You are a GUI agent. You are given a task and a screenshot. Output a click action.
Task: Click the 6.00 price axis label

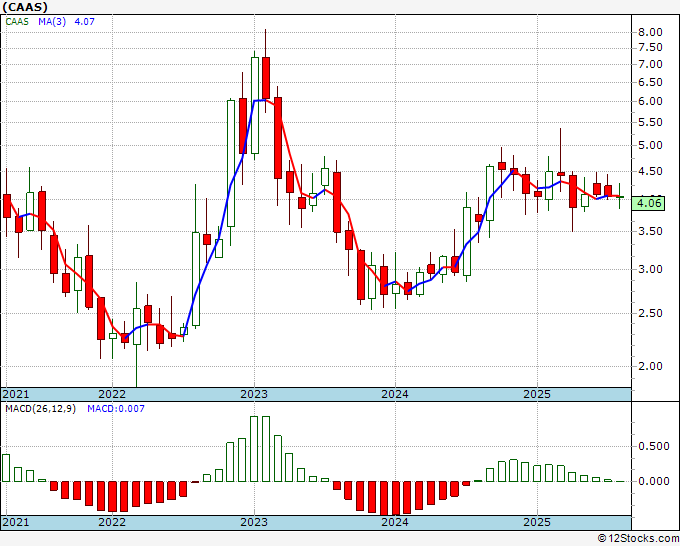(x=650, y=101)
